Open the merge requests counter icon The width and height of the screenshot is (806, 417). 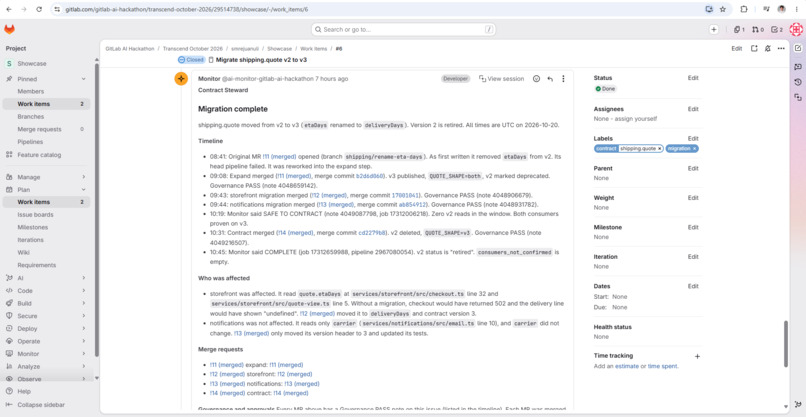[758, 30]
